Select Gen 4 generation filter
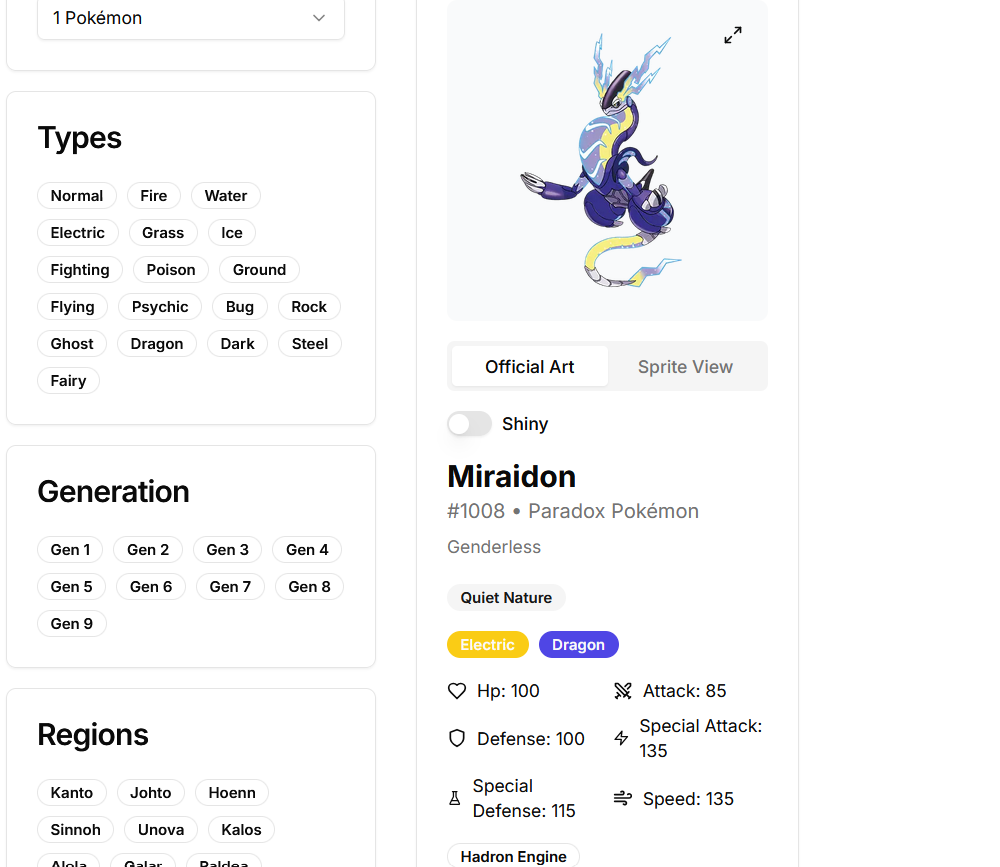 point(307,550)
